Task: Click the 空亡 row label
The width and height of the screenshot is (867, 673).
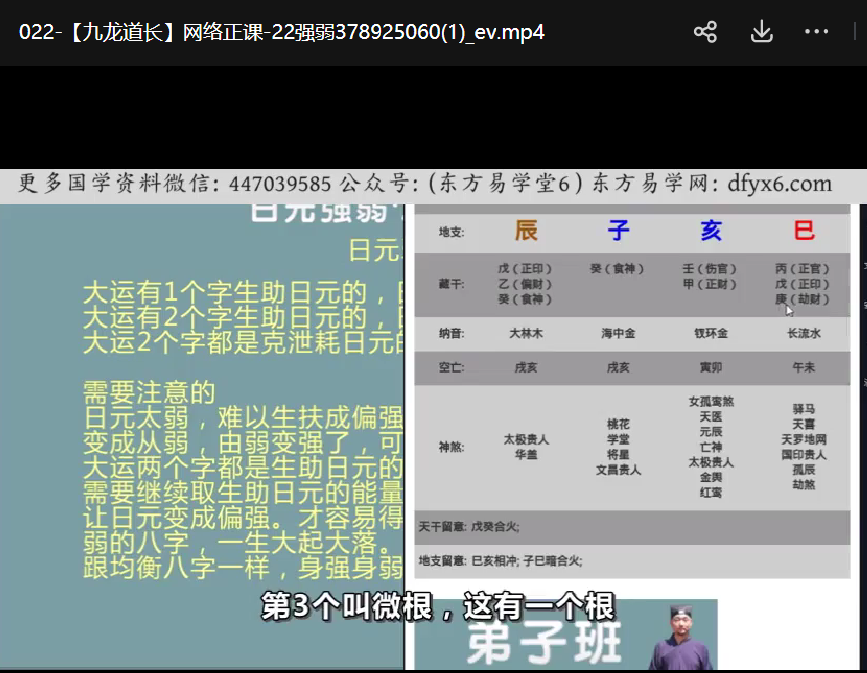Action: coord(450,368)
